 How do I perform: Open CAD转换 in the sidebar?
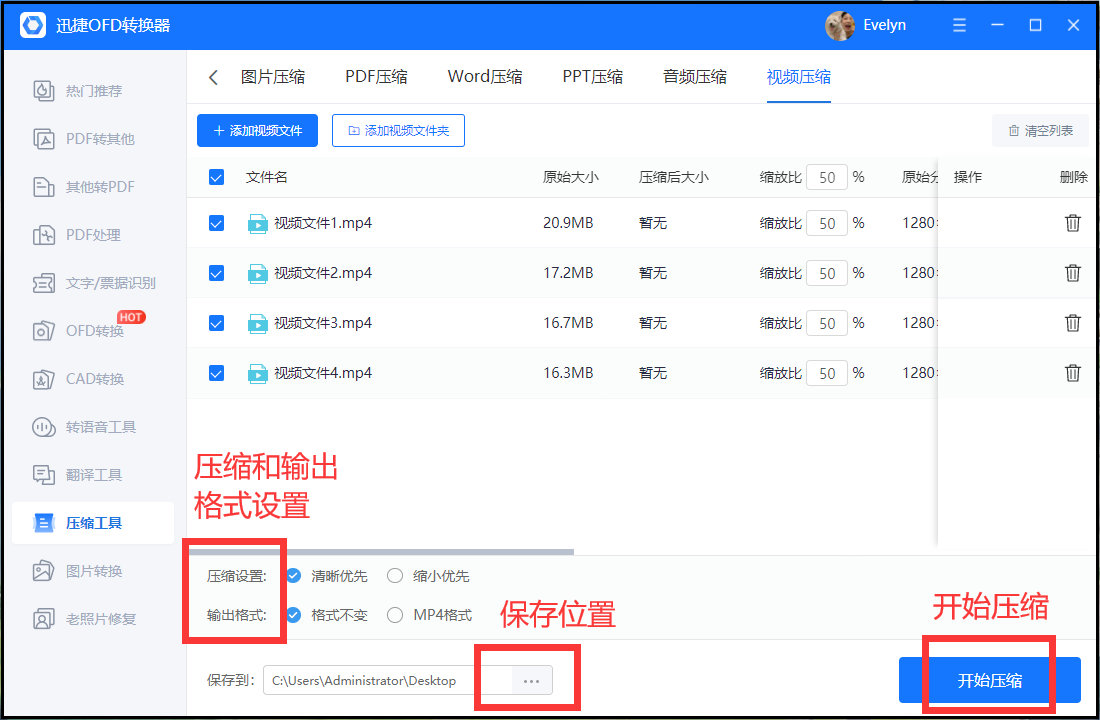pyautogui.click(x=78, y=380)
